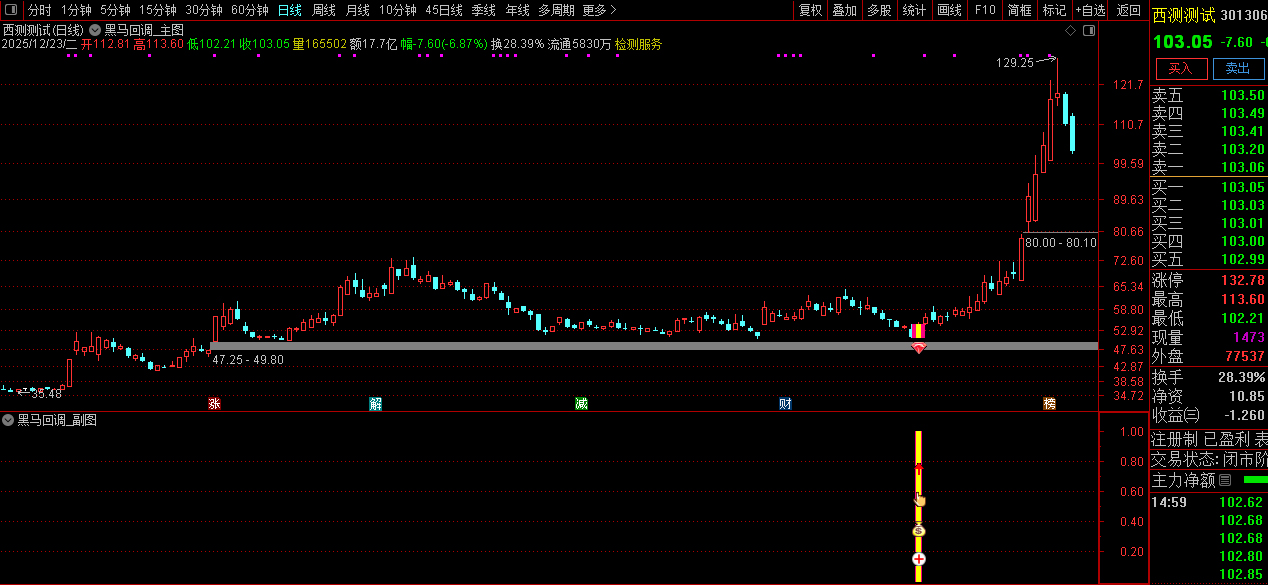Click the 简框 toolbar button
The image size is (1268, 585).
[x=1020, y=10]
